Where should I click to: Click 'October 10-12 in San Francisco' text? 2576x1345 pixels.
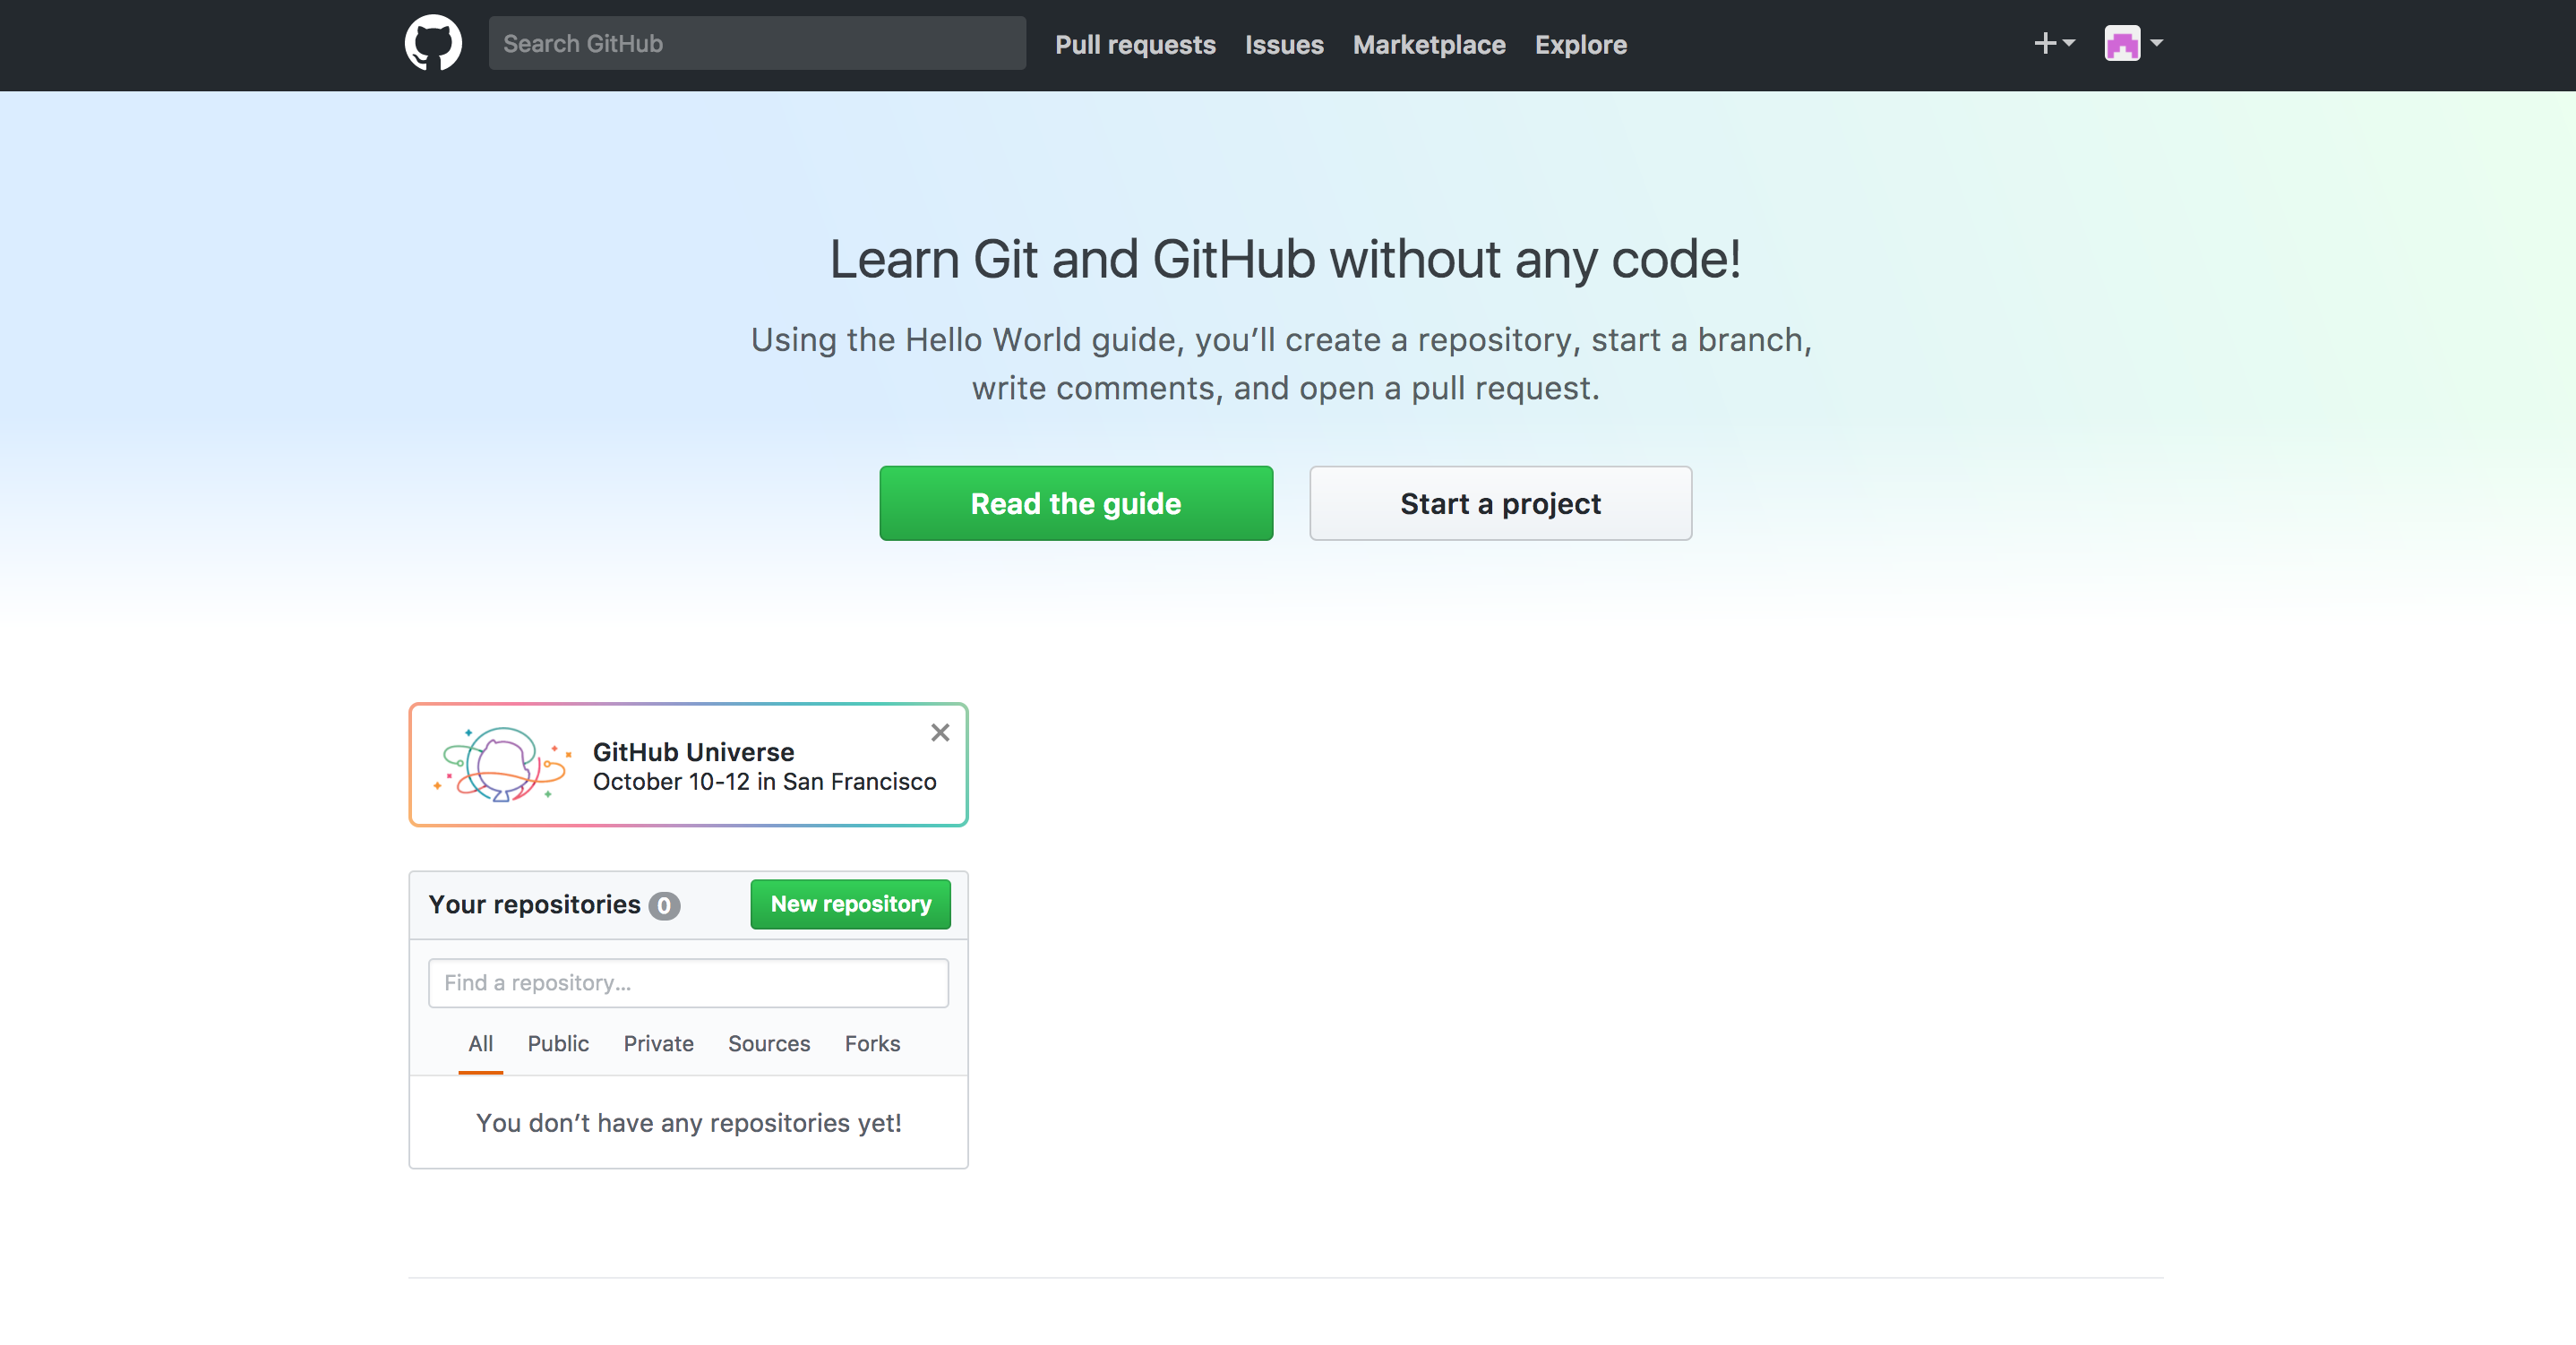765,782
